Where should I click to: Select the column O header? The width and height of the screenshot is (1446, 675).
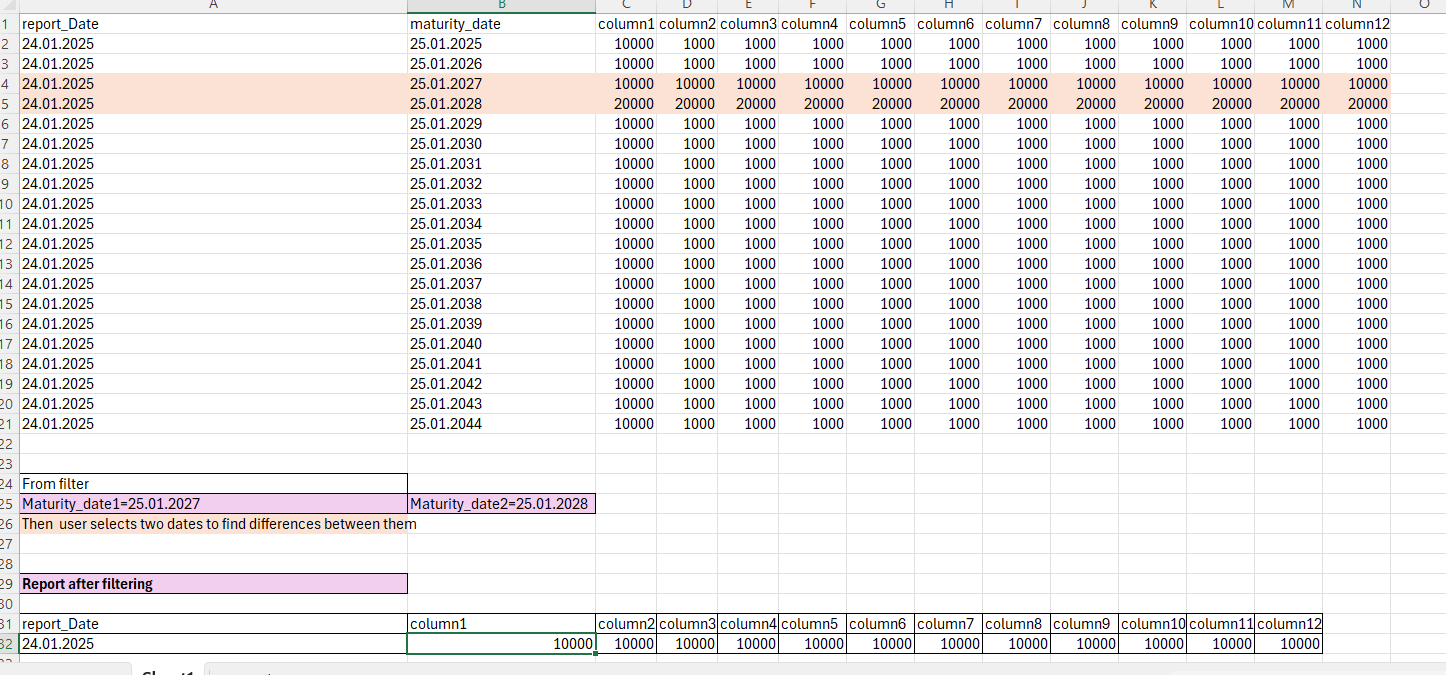pos(1423,5)
